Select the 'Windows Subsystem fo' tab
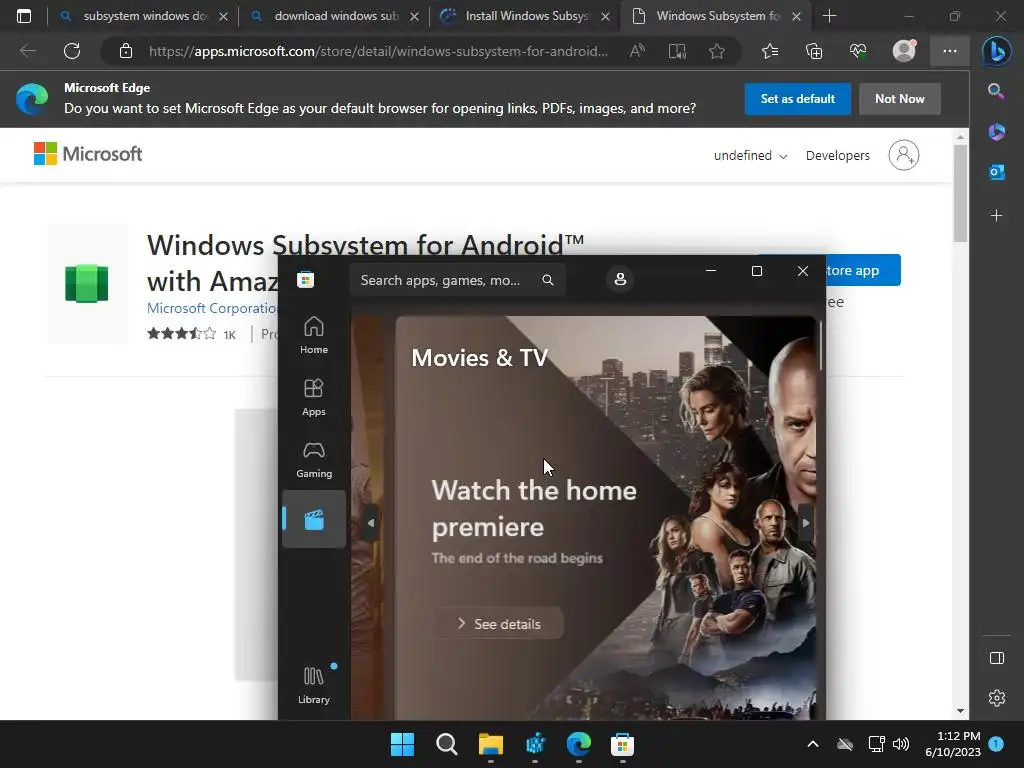This screenshot has width=1024, height=768. [x=715, y=16]
